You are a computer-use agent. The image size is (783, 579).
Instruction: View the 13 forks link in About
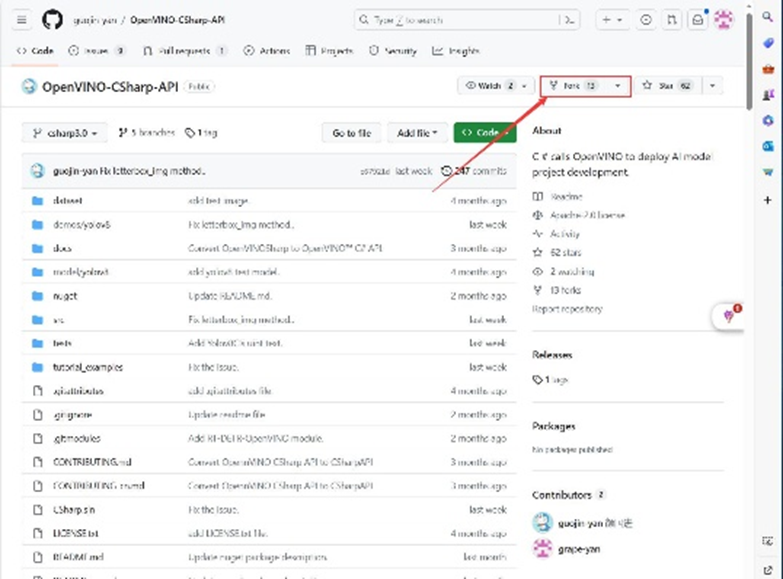[x=557, y=290]
